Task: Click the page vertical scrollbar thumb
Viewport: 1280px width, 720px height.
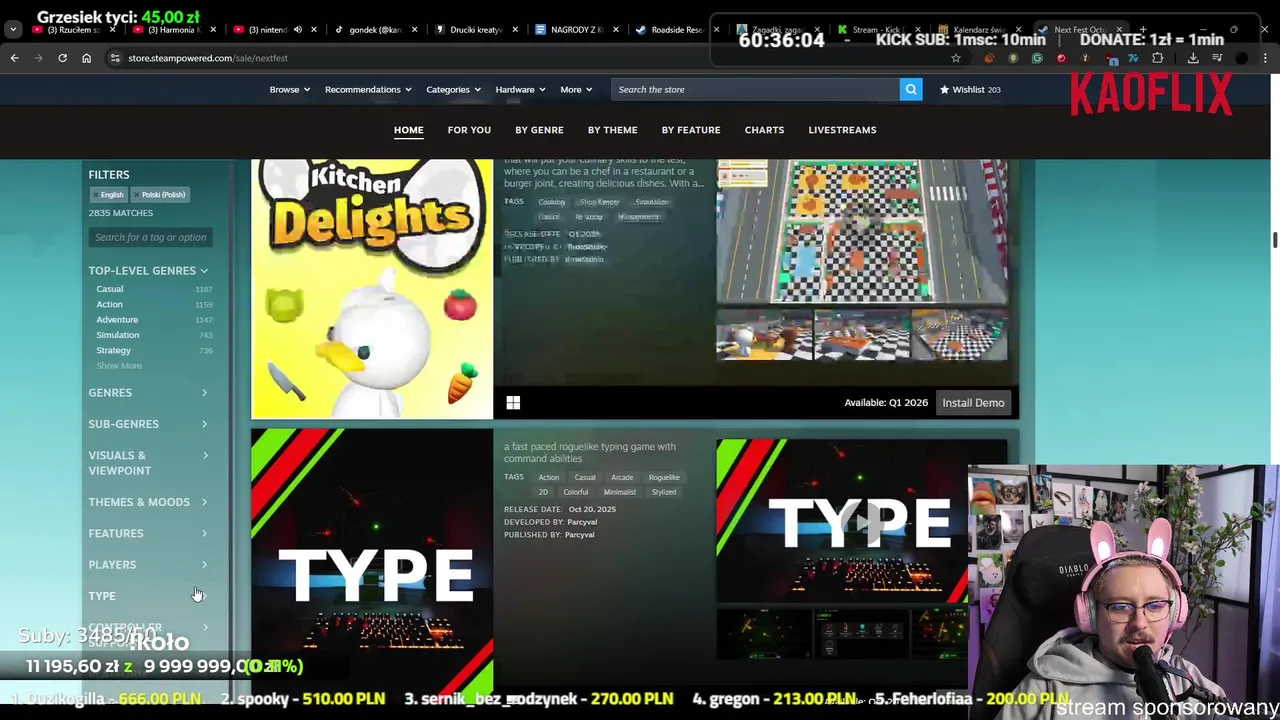Action: pos(1275,240)
